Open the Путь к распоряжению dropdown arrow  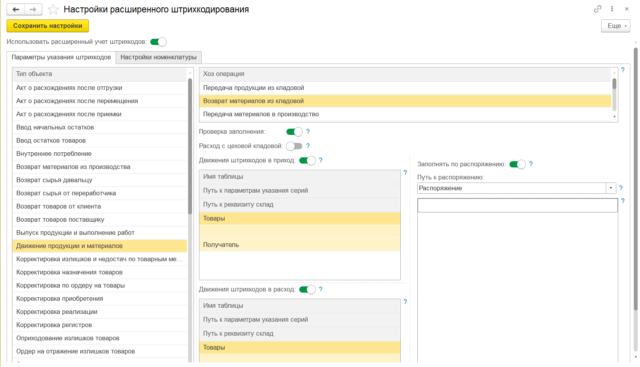(x=611, y=188)
